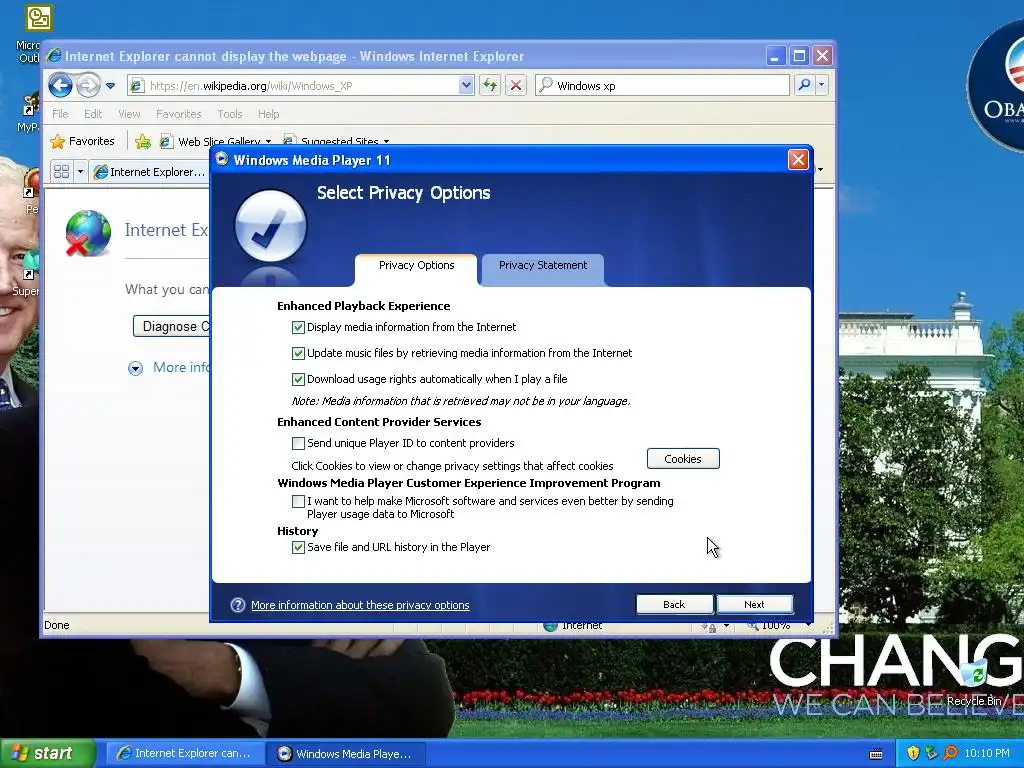
Task: Uncheck Display media information from the Internet
Action: pyautogui.click(x=298, y=327)
